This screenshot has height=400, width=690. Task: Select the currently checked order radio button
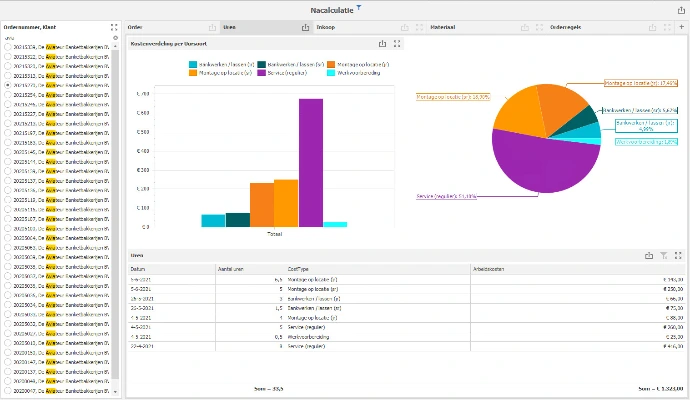pos(9,85)
